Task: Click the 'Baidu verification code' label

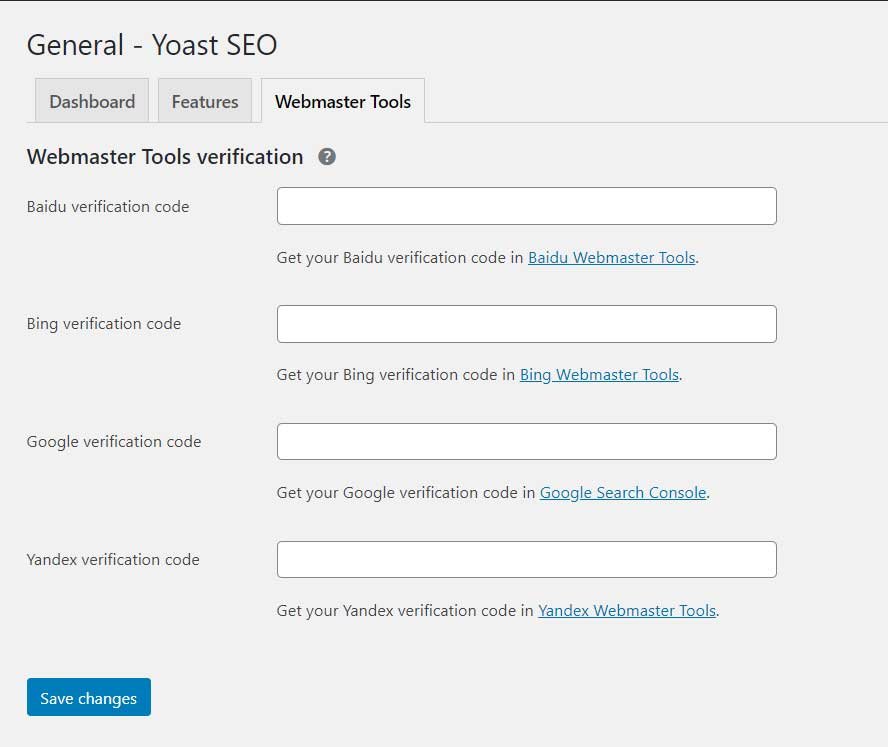Action: point(108,207)
